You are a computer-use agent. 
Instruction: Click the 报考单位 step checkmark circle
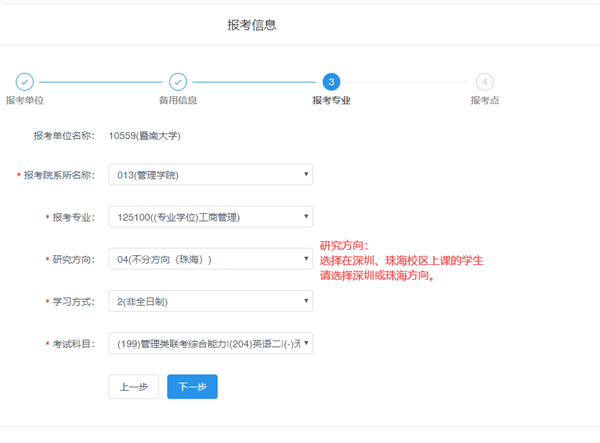[24, 82]
